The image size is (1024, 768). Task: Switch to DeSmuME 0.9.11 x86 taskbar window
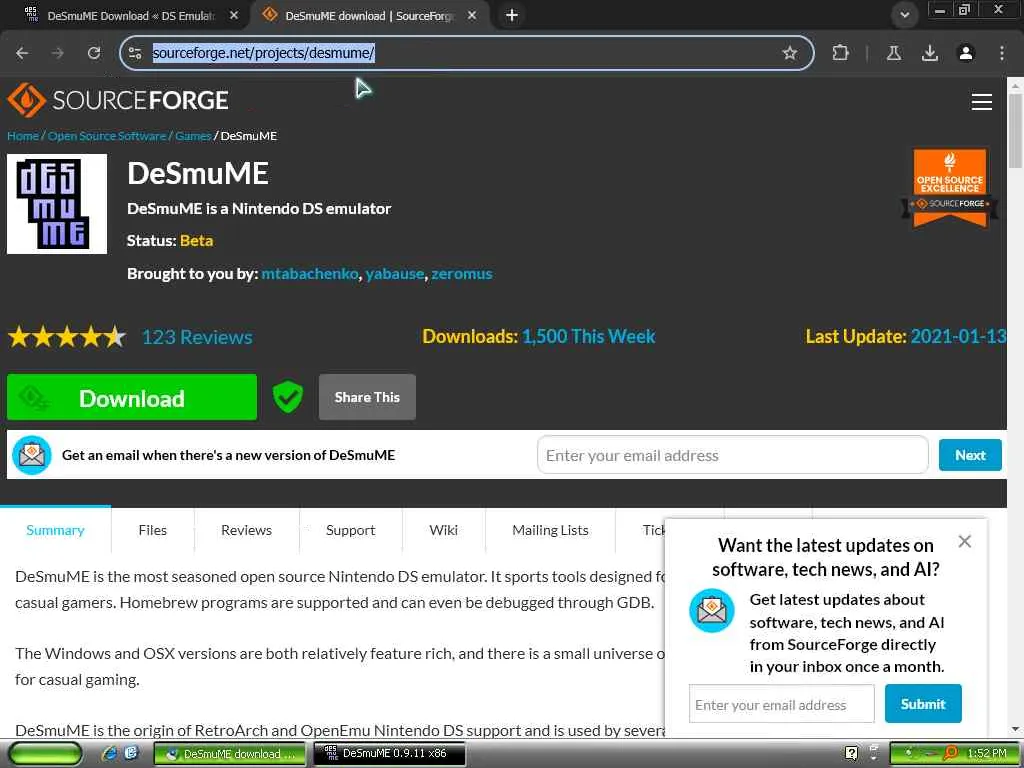389,753
